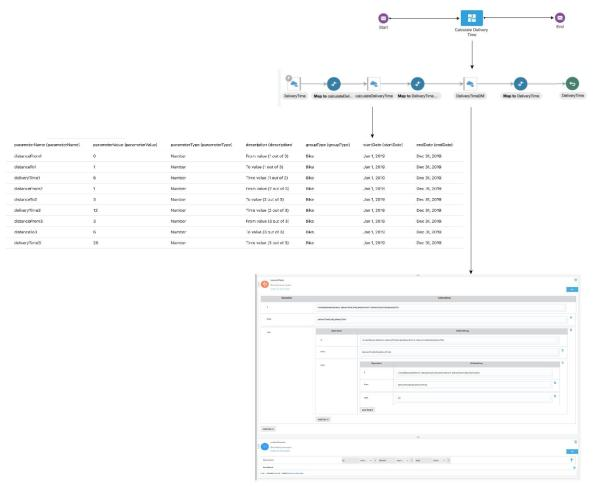Click the green DeliveryTime reply icon
The height and width of the screenshot is (486, 601).
(572, 84)
